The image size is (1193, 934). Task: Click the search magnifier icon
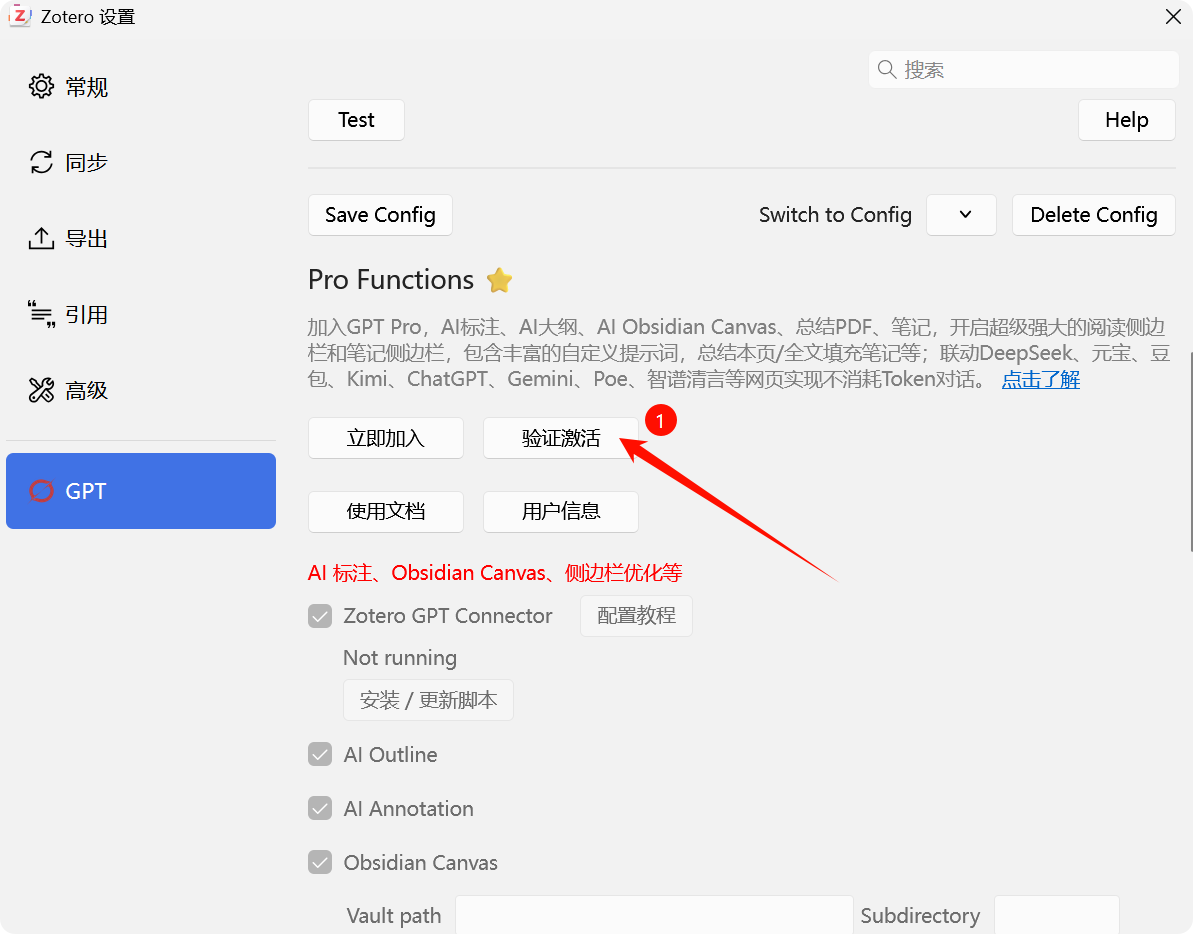tap(886, 69)
